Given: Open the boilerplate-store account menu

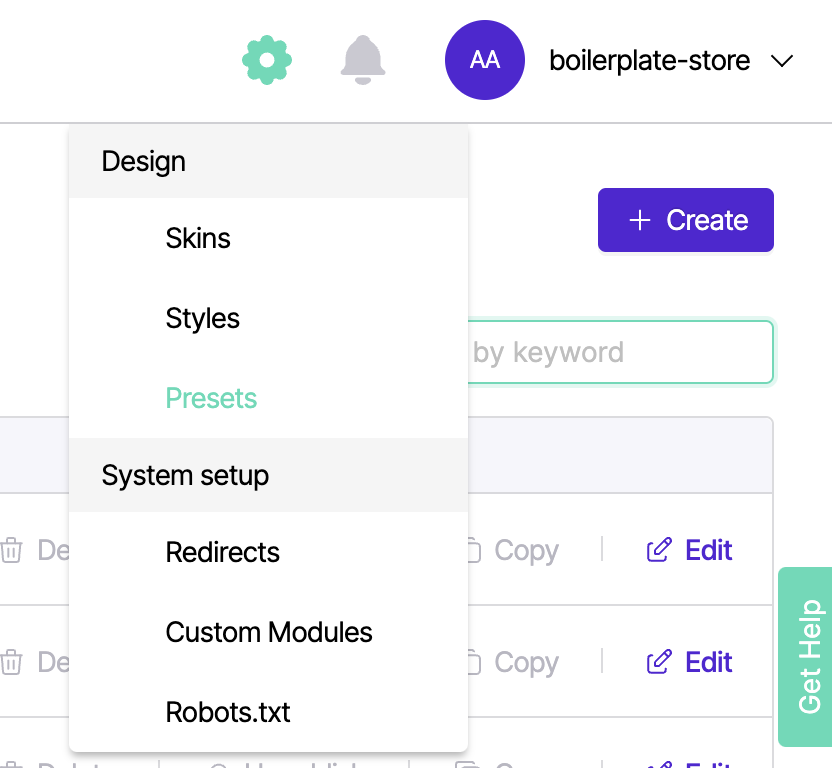Looking at the screenshot, I should click(x=649, y=61).
